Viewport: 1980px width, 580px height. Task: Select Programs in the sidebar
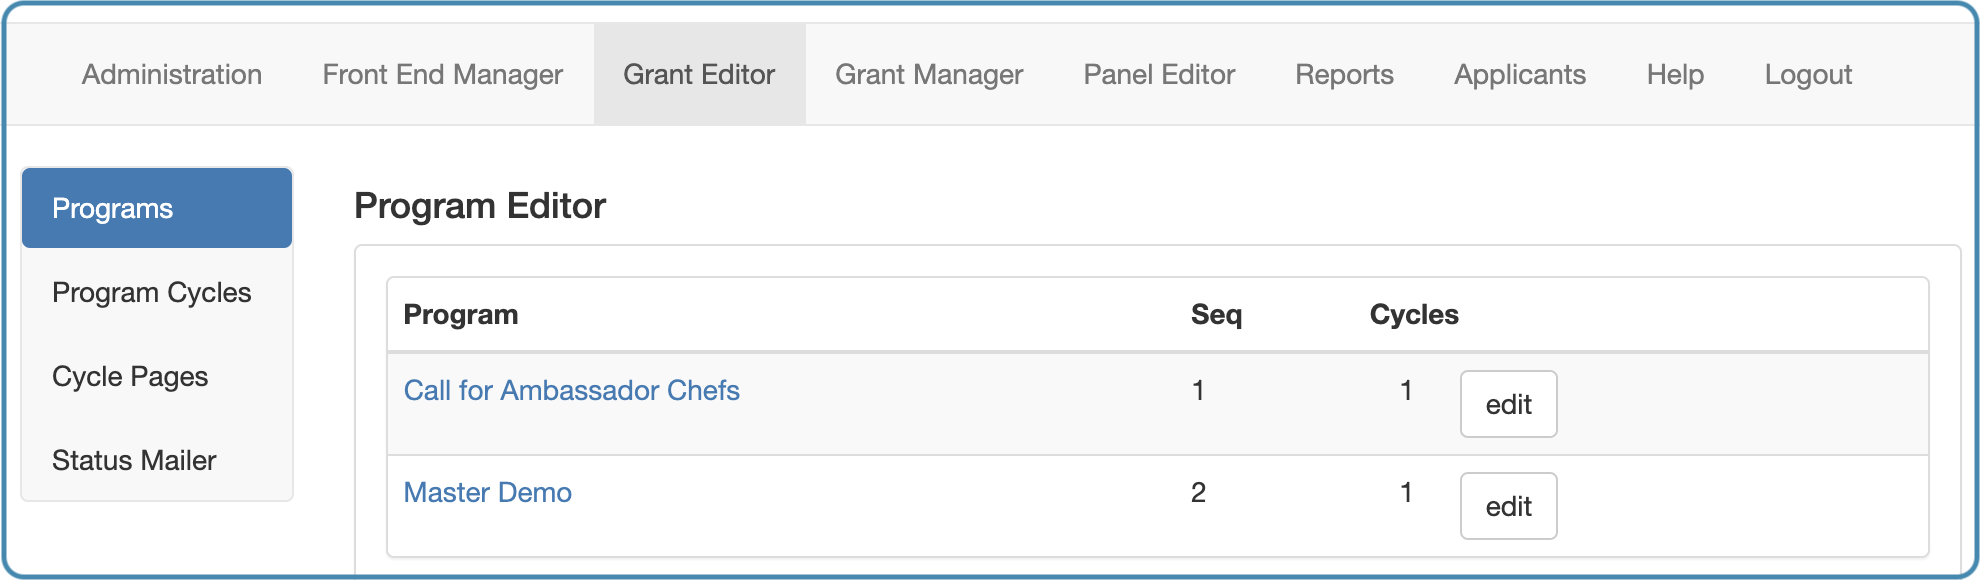(x=157, y=208)
